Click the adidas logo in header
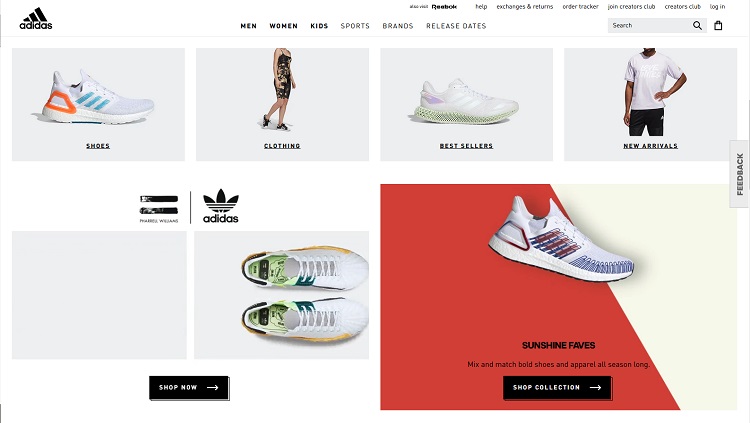The image size is (750, 423). [x=36, y=19]
